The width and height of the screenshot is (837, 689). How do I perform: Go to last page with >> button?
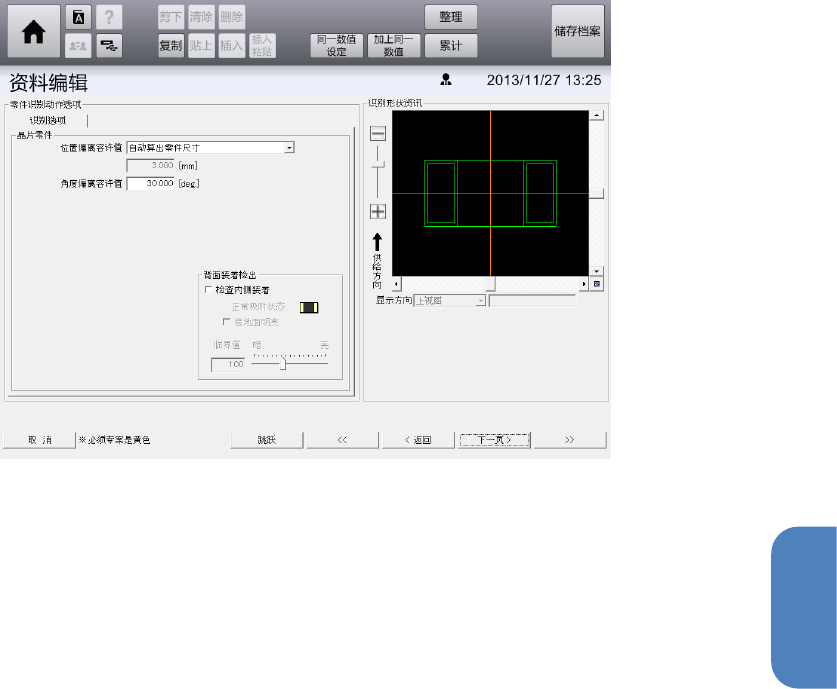coord(570,440)
